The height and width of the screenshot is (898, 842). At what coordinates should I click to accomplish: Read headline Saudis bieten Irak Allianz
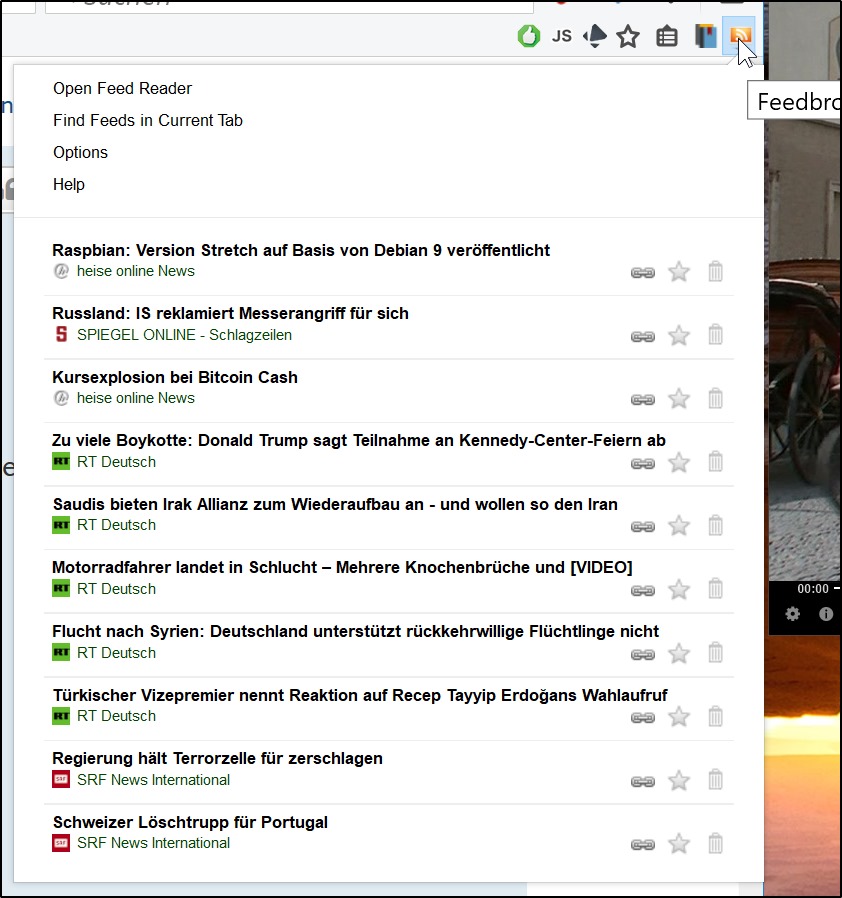335,504
